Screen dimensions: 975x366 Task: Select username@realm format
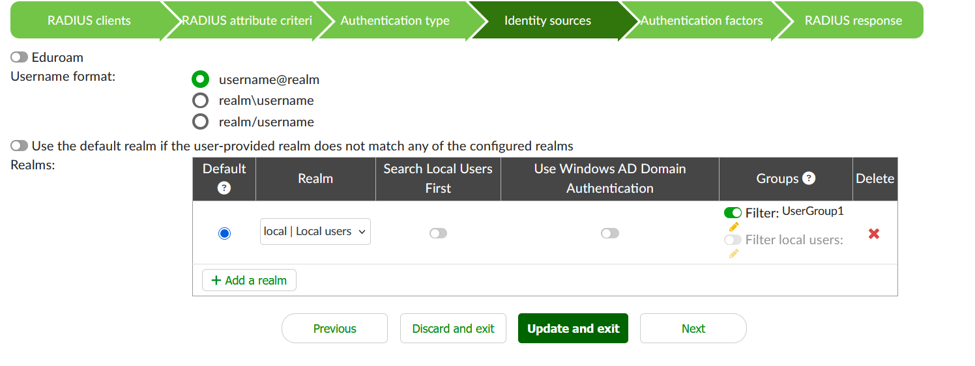[x=200, y=80]
